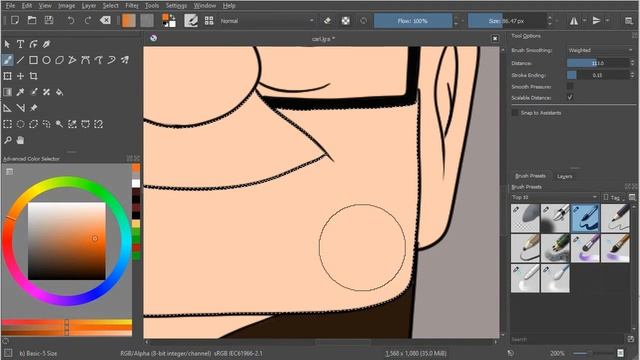Select the Measure tool
640x360 pixels.
(20, 108)
